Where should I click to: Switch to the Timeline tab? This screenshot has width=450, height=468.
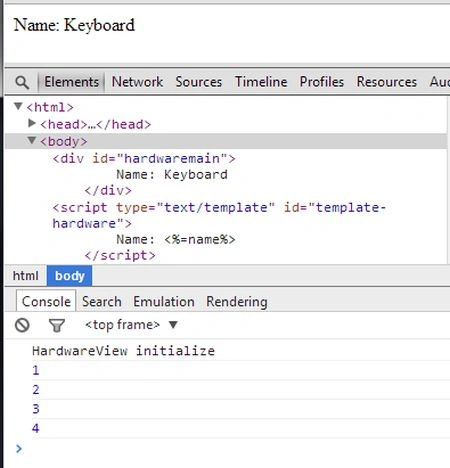tap(261, 82)
